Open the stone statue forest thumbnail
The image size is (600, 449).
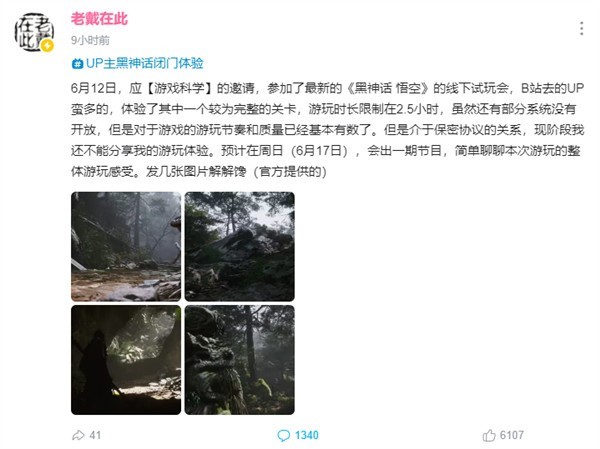coord(240,360)
